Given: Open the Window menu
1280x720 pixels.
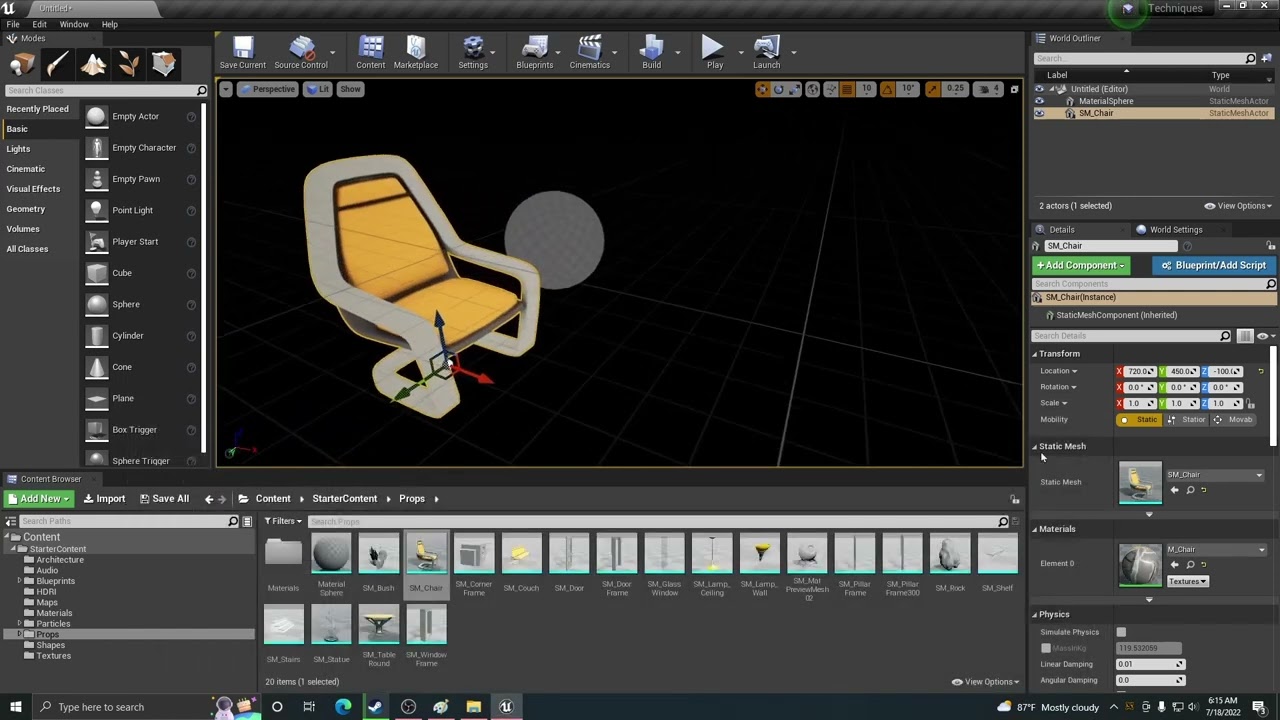Looking at the screenshot, I should (x=74, y=24).
